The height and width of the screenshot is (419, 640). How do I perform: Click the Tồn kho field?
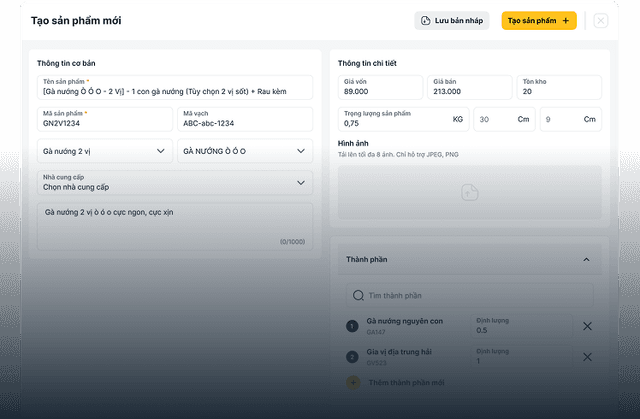click(558, 88)
